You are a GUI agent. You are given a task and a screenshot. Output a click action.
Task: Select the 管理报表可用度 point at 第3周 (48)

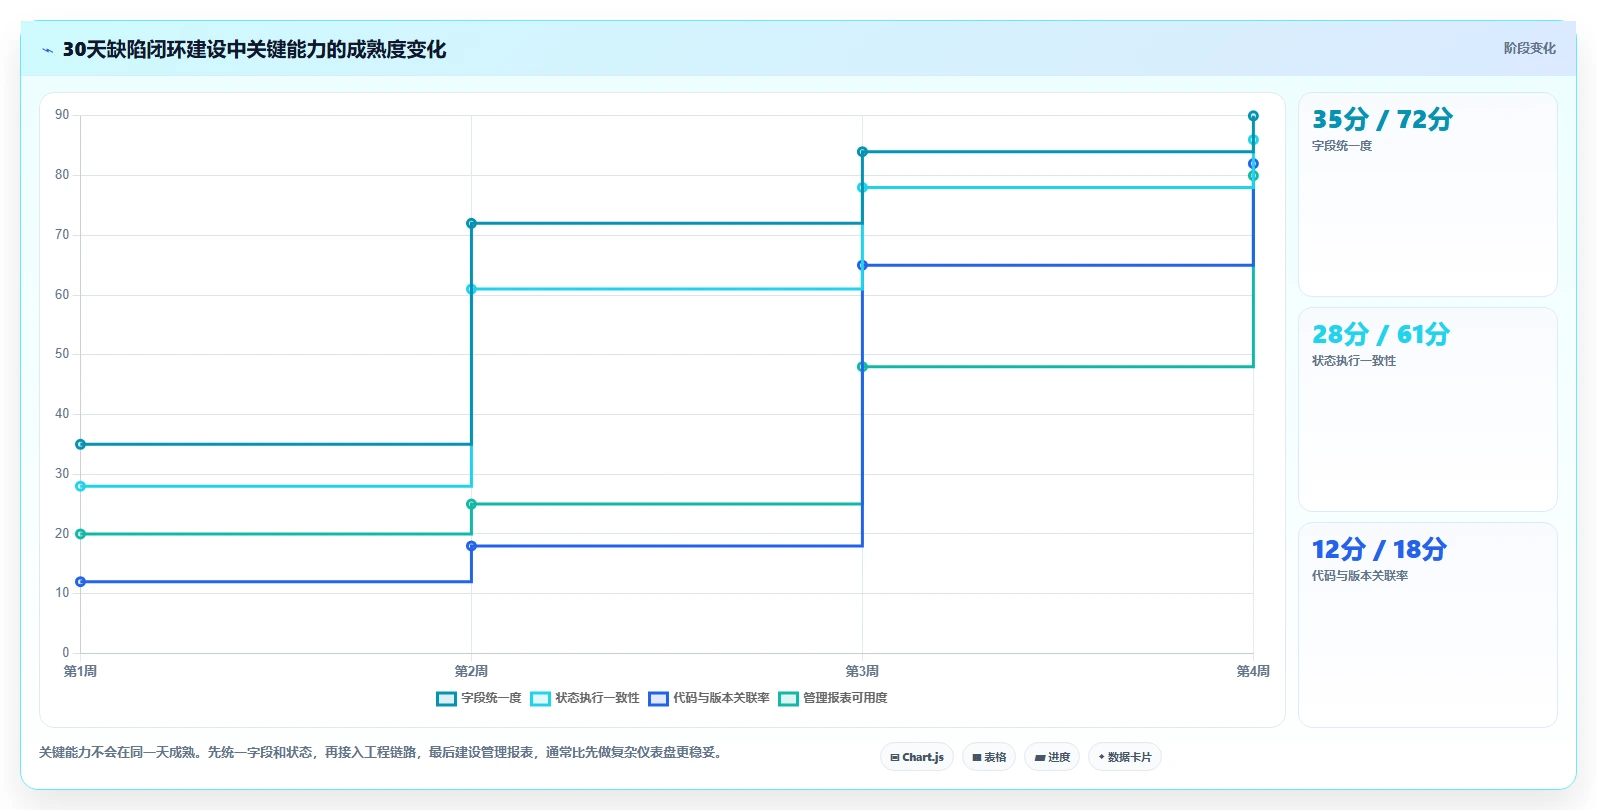[862, 367]
